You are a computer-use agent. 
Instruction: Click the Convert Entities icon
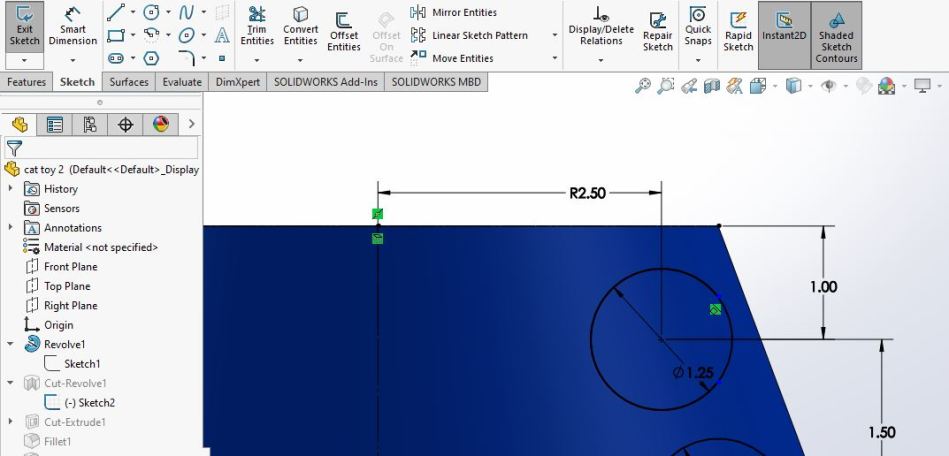(300, 28)
